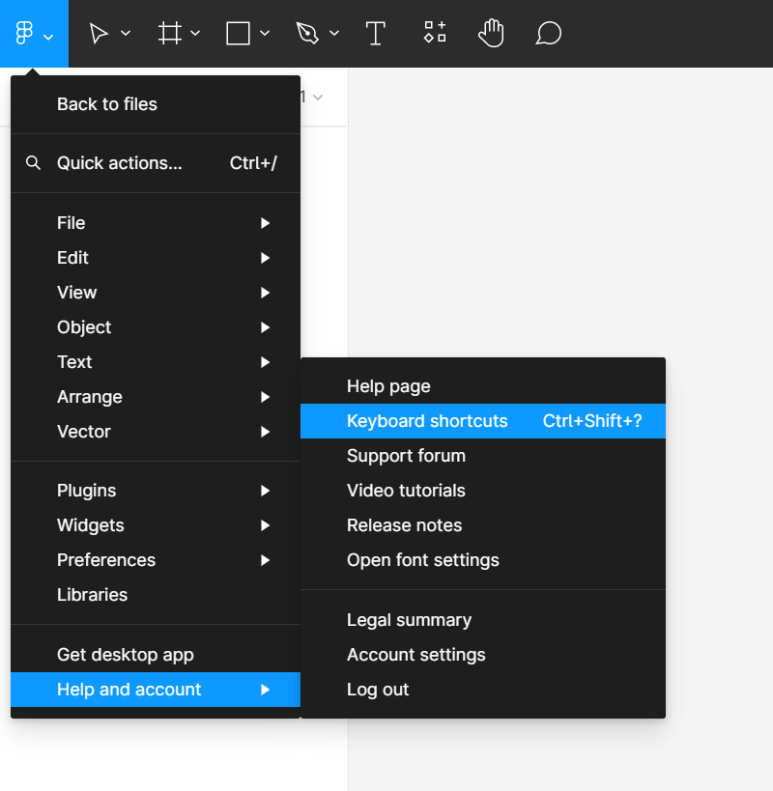Click Help and account menu item
The image size is (773, 791).
[155, 690]
